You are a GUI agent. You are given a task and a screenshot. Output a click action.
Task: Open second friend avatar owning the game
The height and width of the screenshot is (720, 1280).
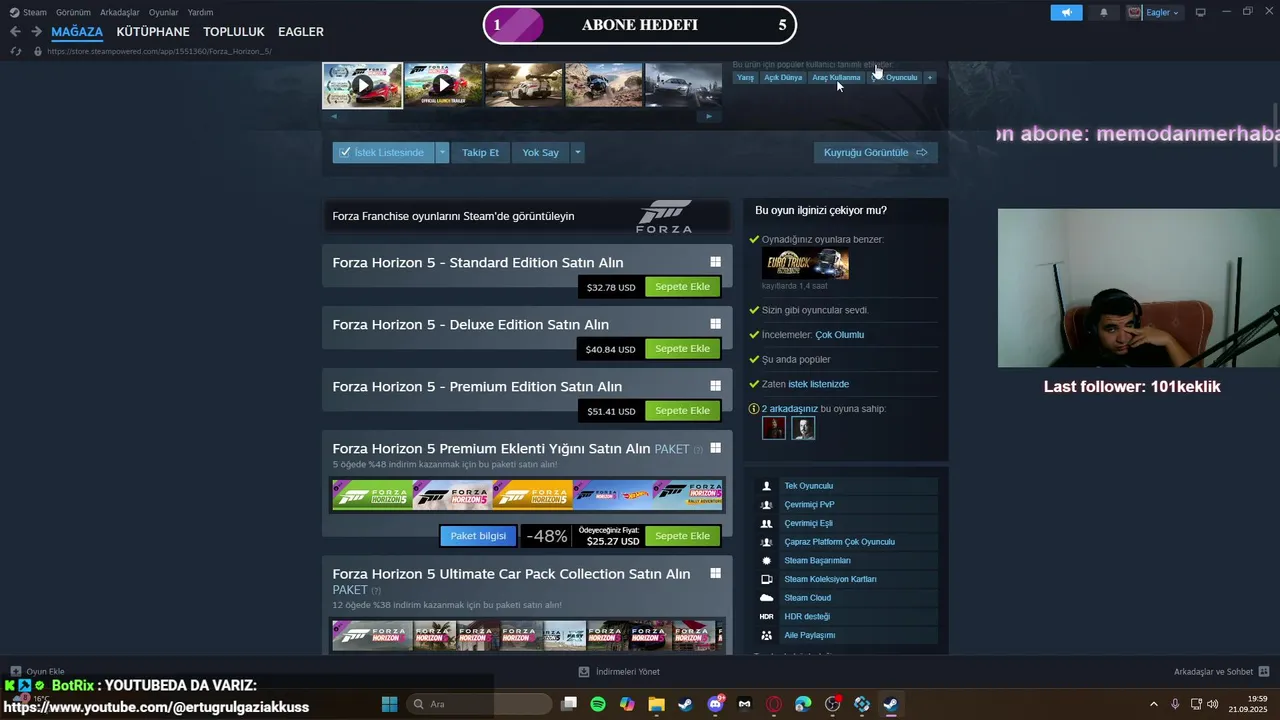[803, 428]
